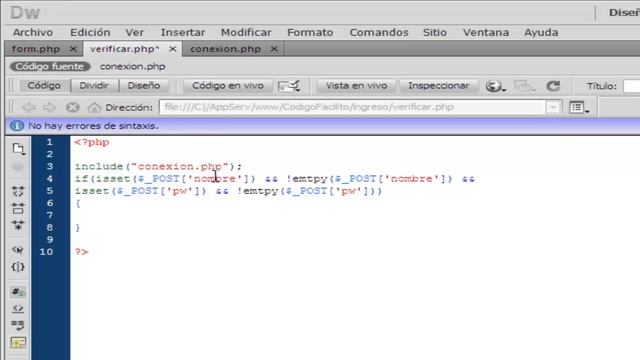The height and width of the screenshot is (360, 640).
Task: Switch to Dividir split view
Action: click(x=94, y=86)
